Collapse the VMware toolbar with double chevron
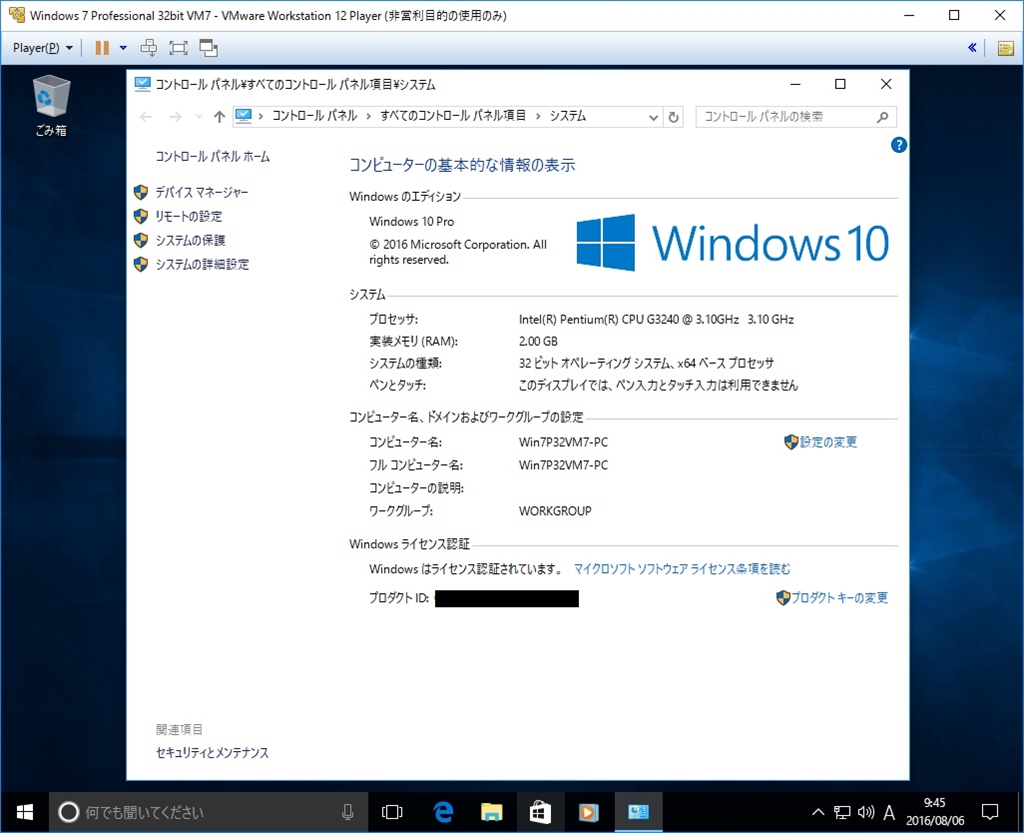 (x=972, y=48)
